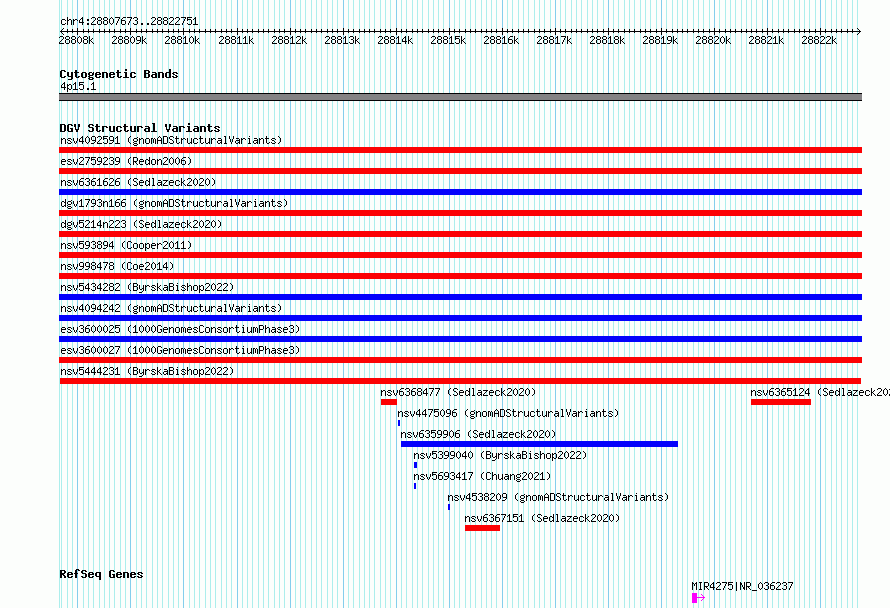Click the nsv998478 Coe2014 label
The height and width of the screenshot is (608, 890).
(117, 266)
